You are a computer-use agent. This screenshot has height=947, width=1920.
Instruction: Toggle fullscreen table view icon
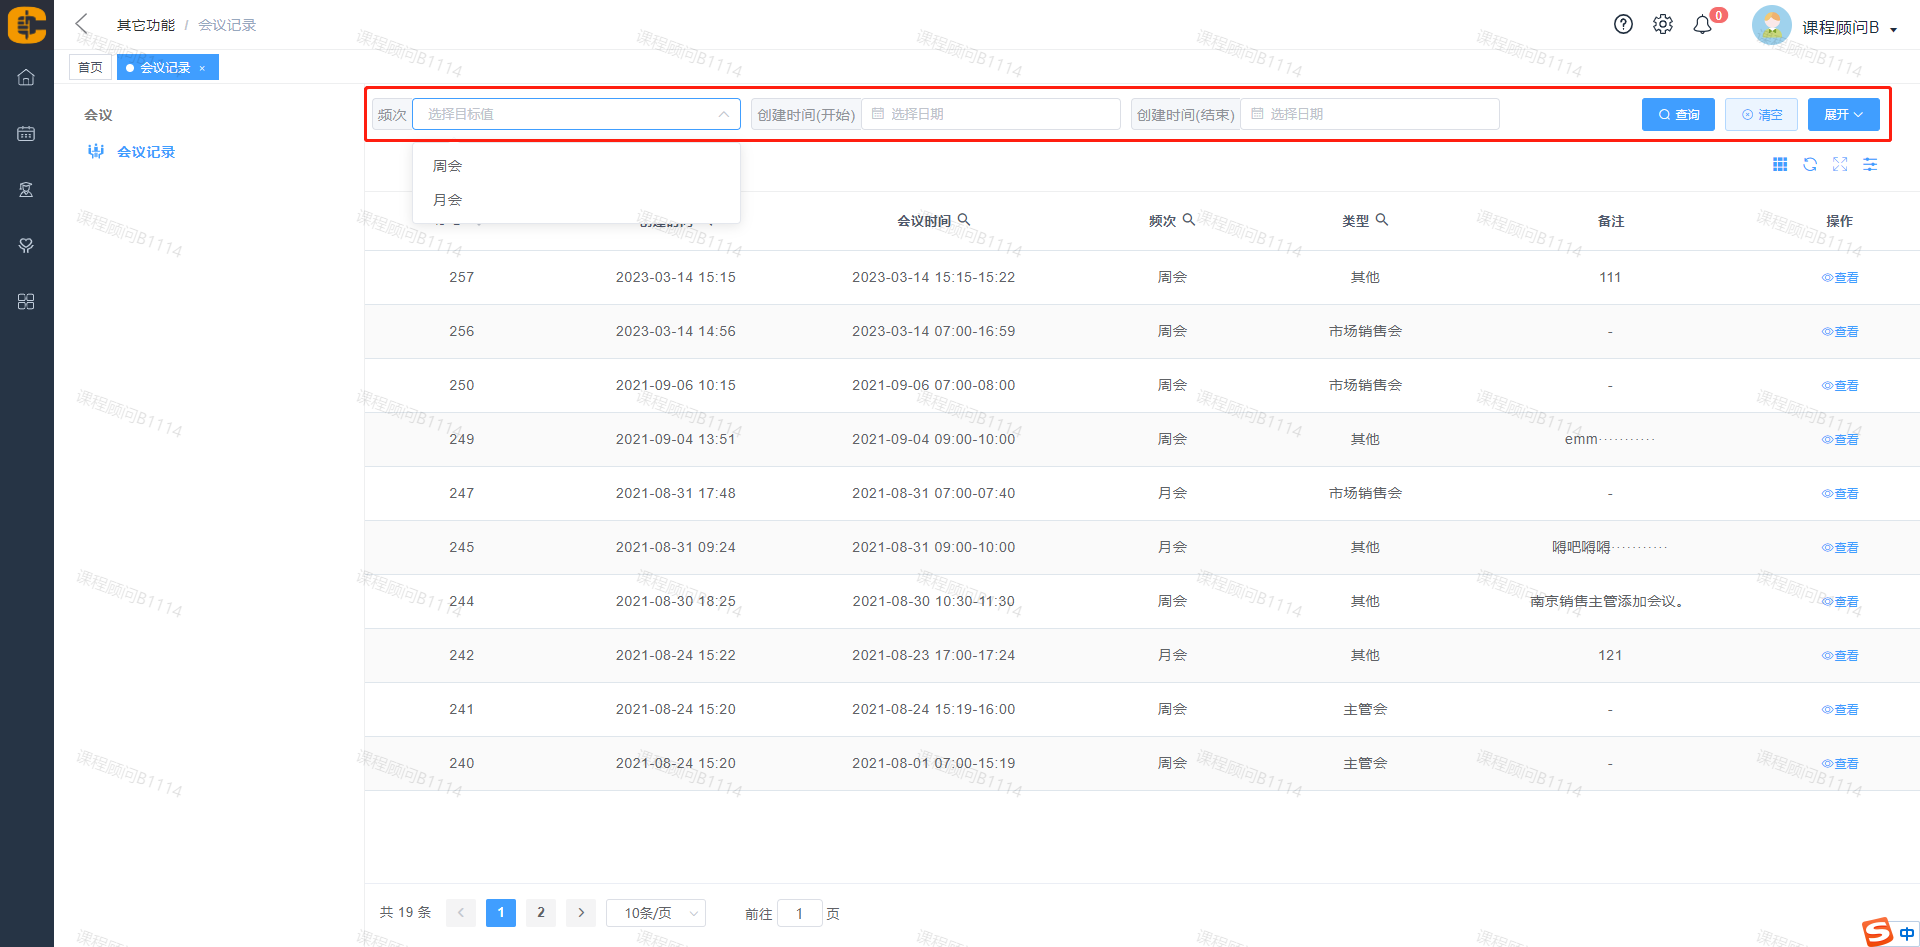pos(1840,165)
